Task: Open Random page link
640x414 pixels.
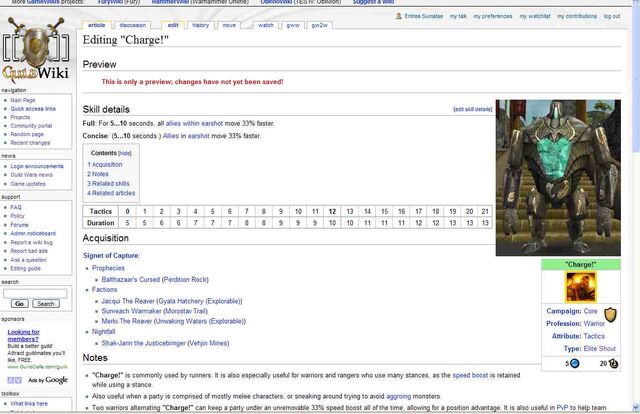Action: [27, 134]
